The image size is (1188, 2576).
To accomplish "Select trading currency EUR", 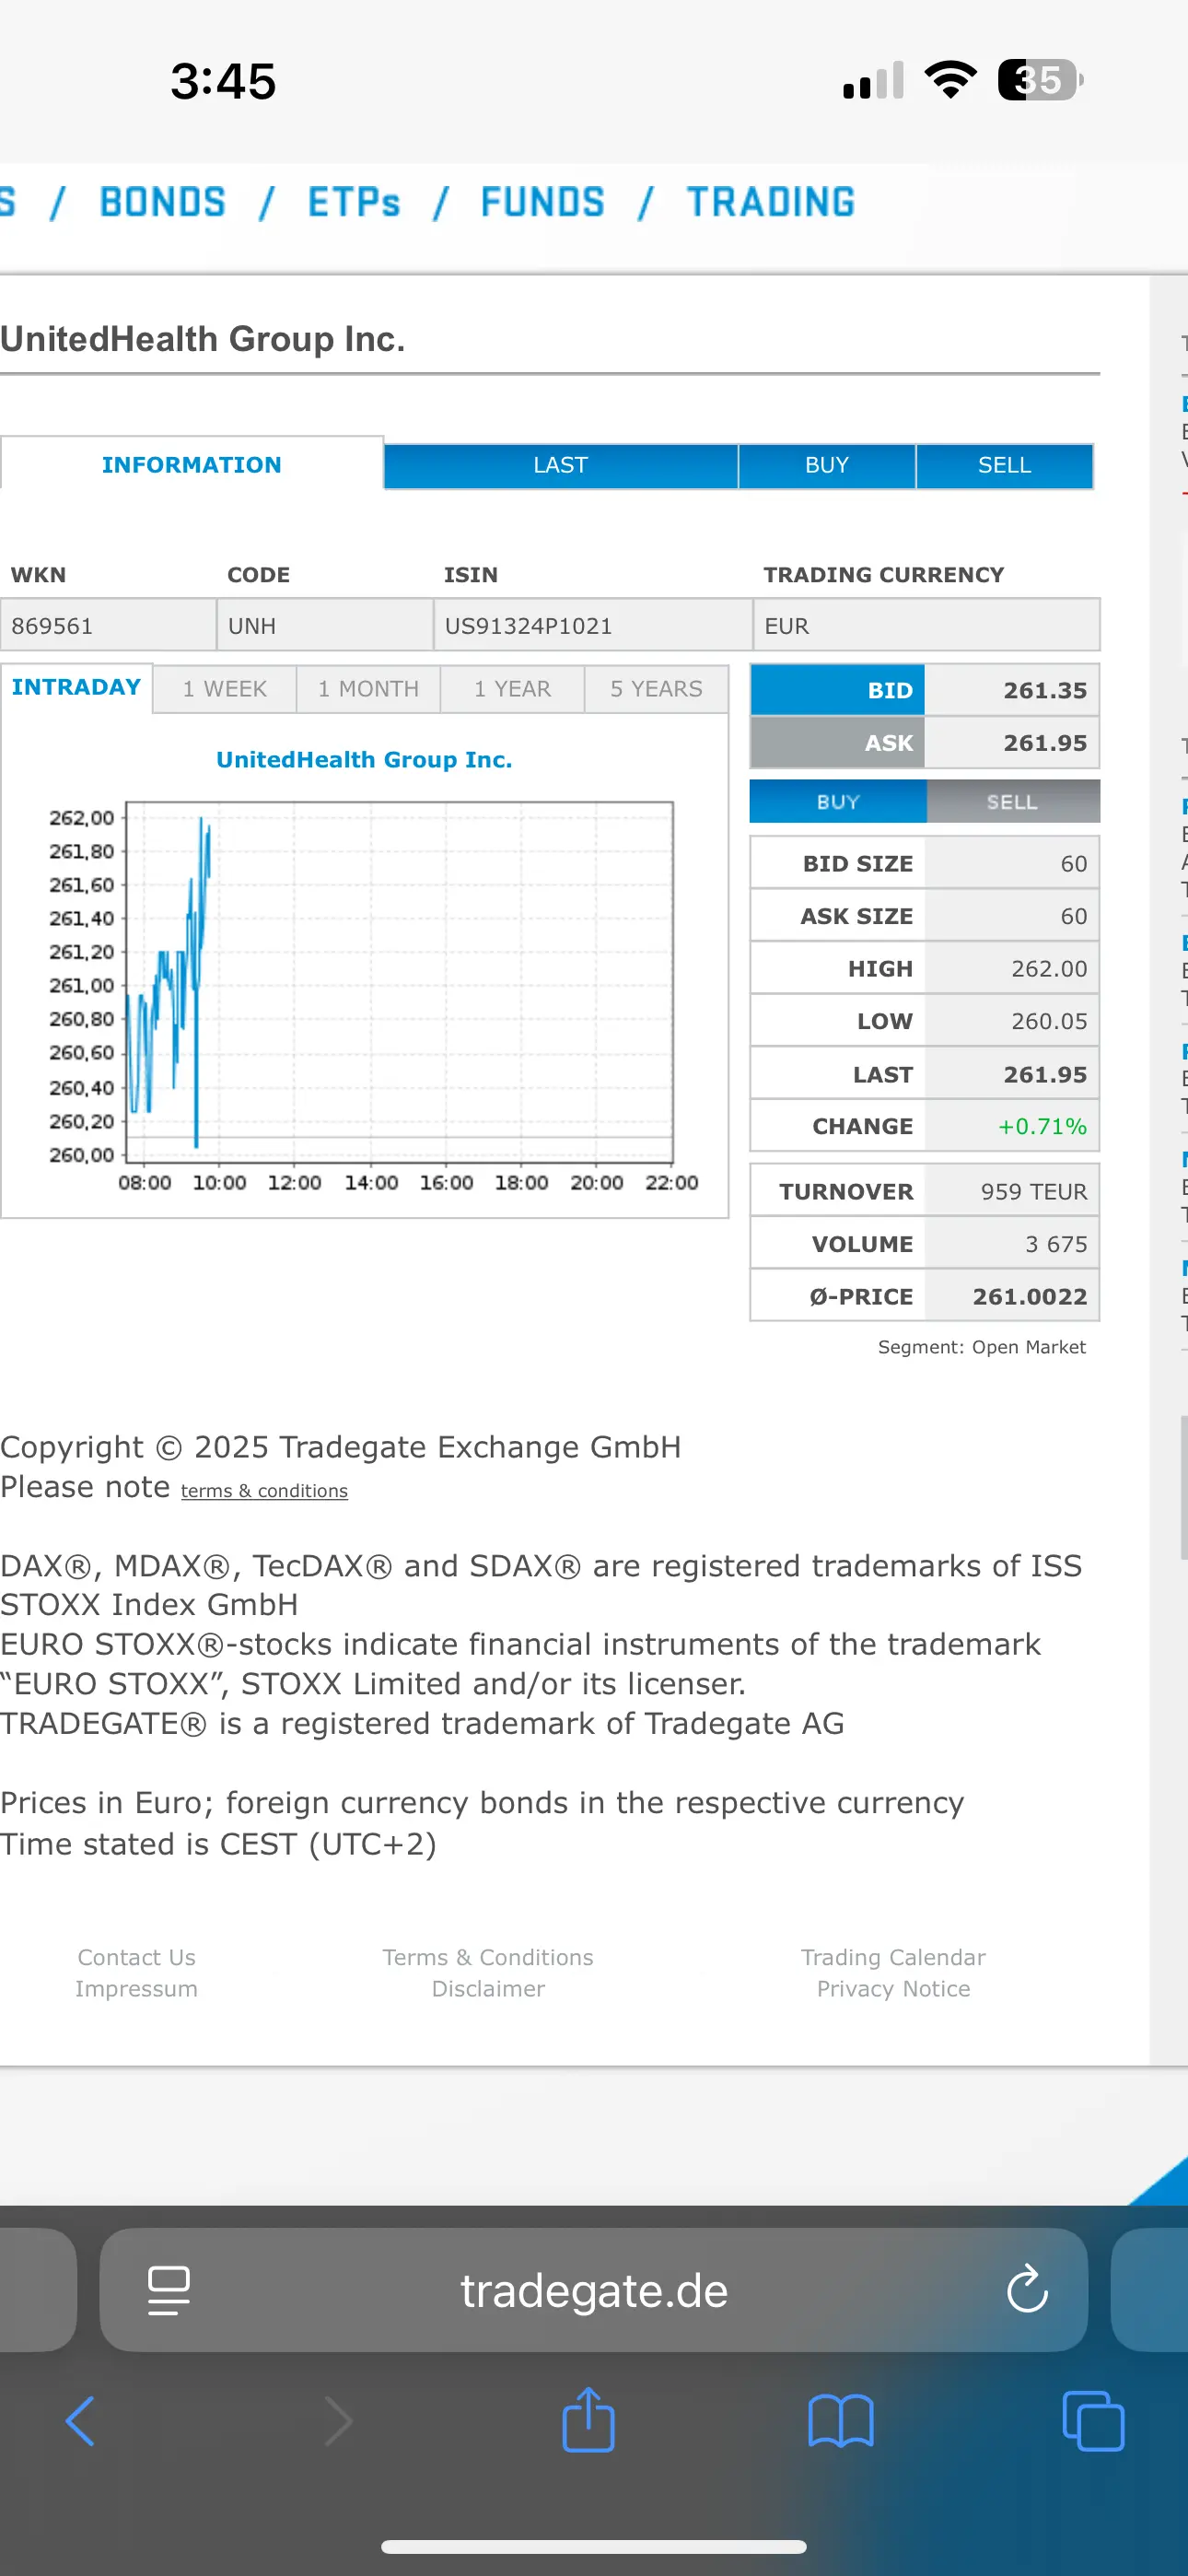I will (787, 626).
